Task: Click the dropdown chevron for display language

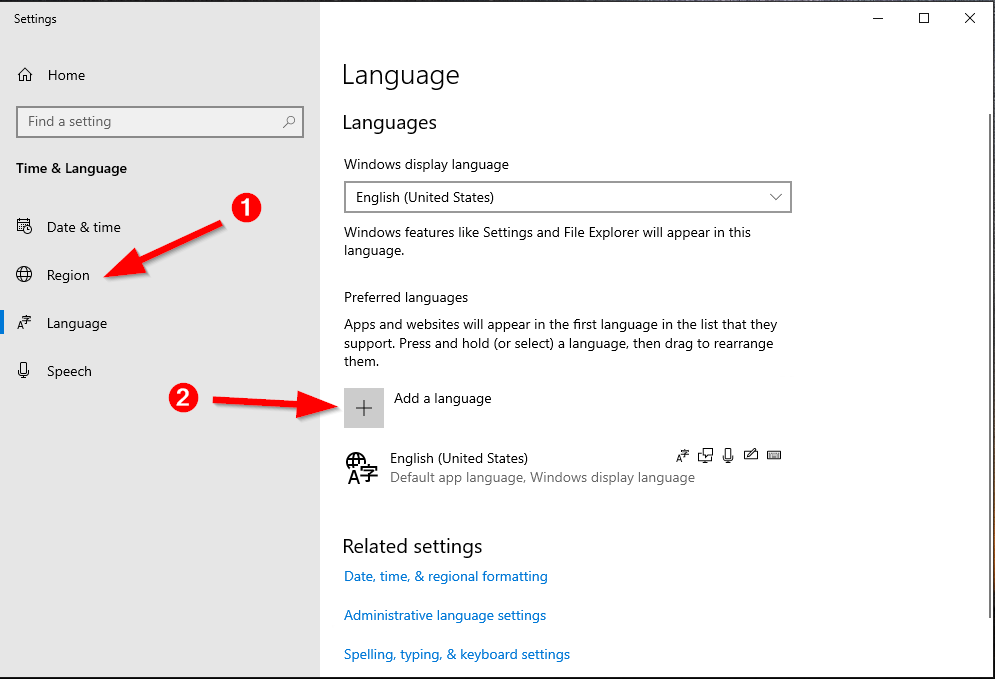Action: 776,197
